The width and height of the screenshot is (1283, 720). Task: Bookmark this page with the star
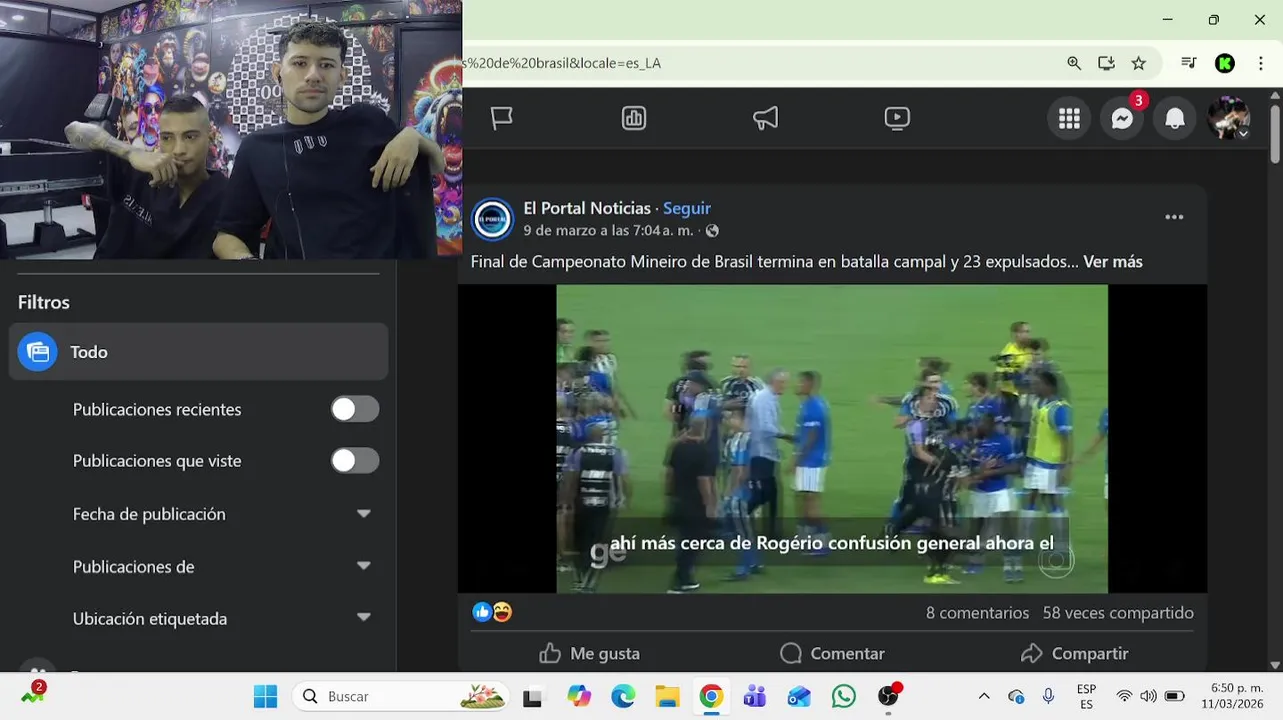[x=1138, y=63]
